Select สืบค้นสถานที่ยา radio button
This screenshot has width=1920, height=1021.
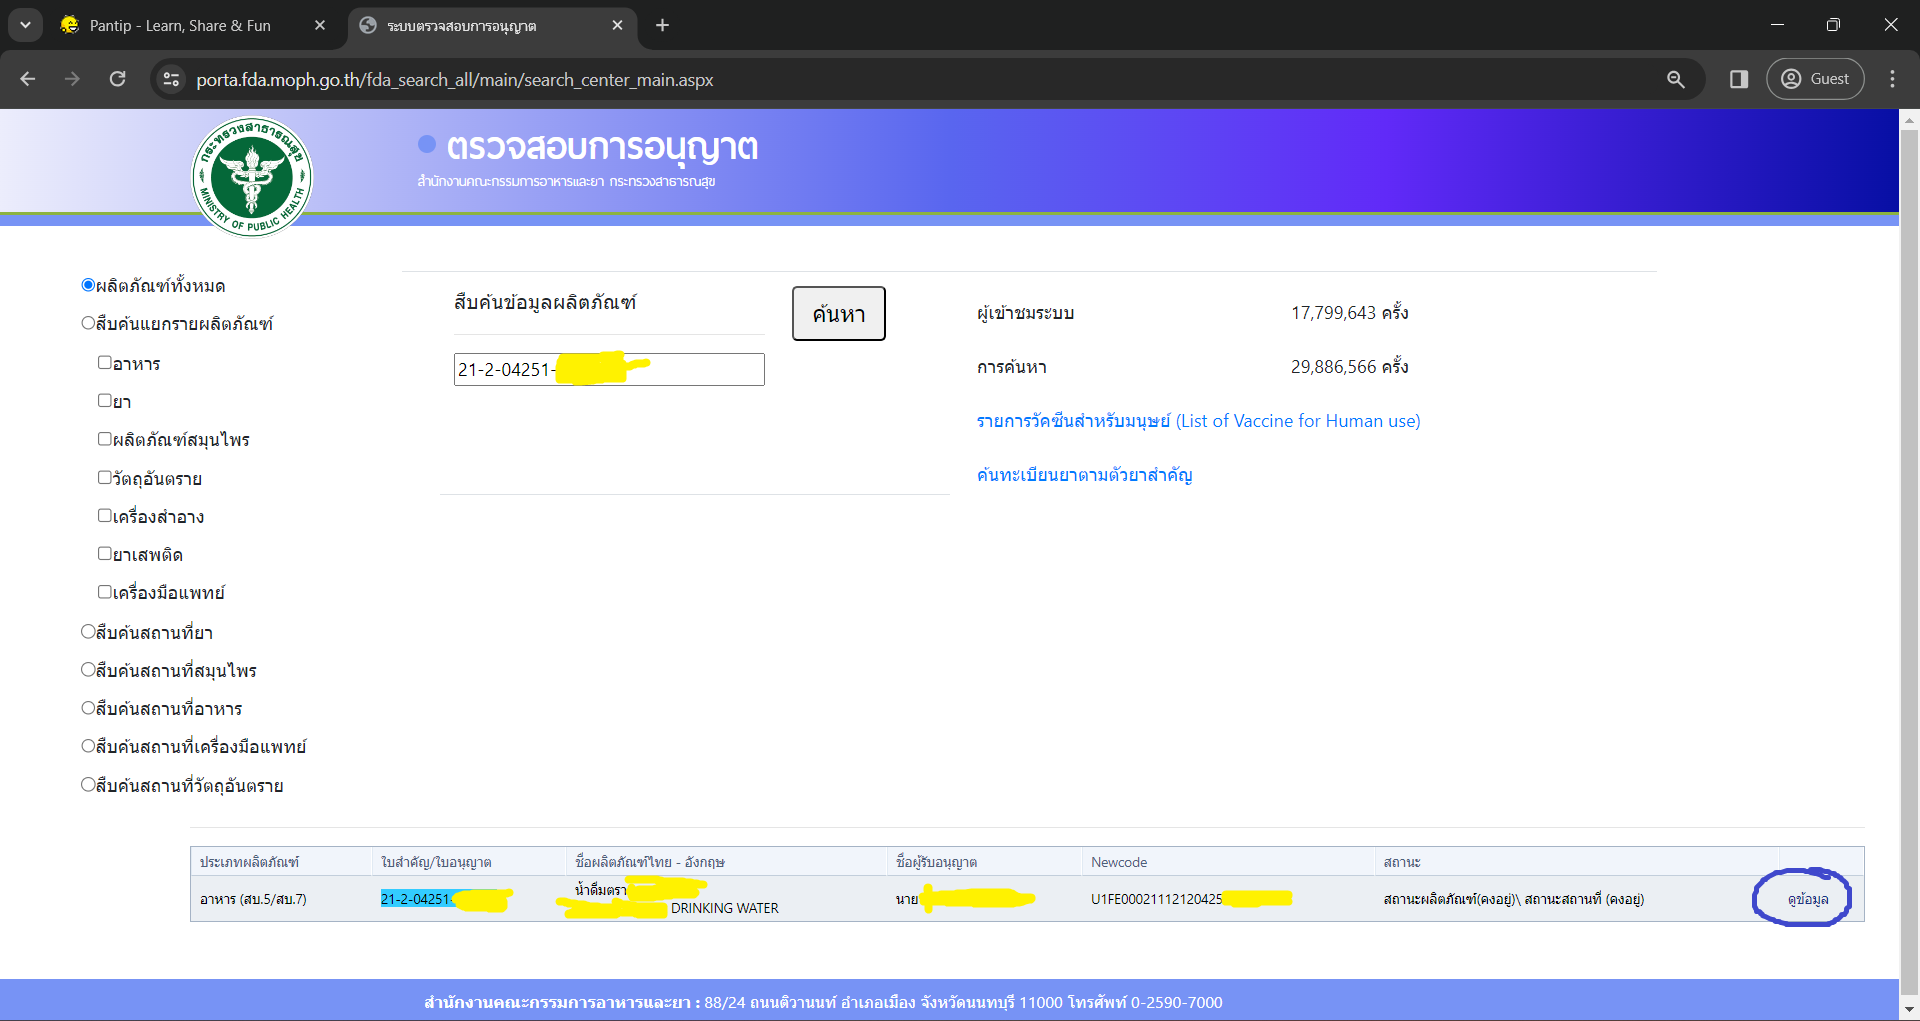[x=88, y=632]
